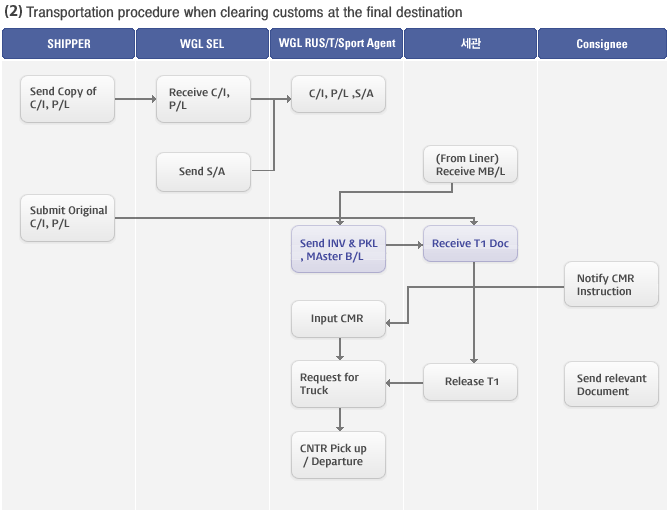Select the CNTR Pick up / Departure box
The image size is (670, 510).
(338, 455)
